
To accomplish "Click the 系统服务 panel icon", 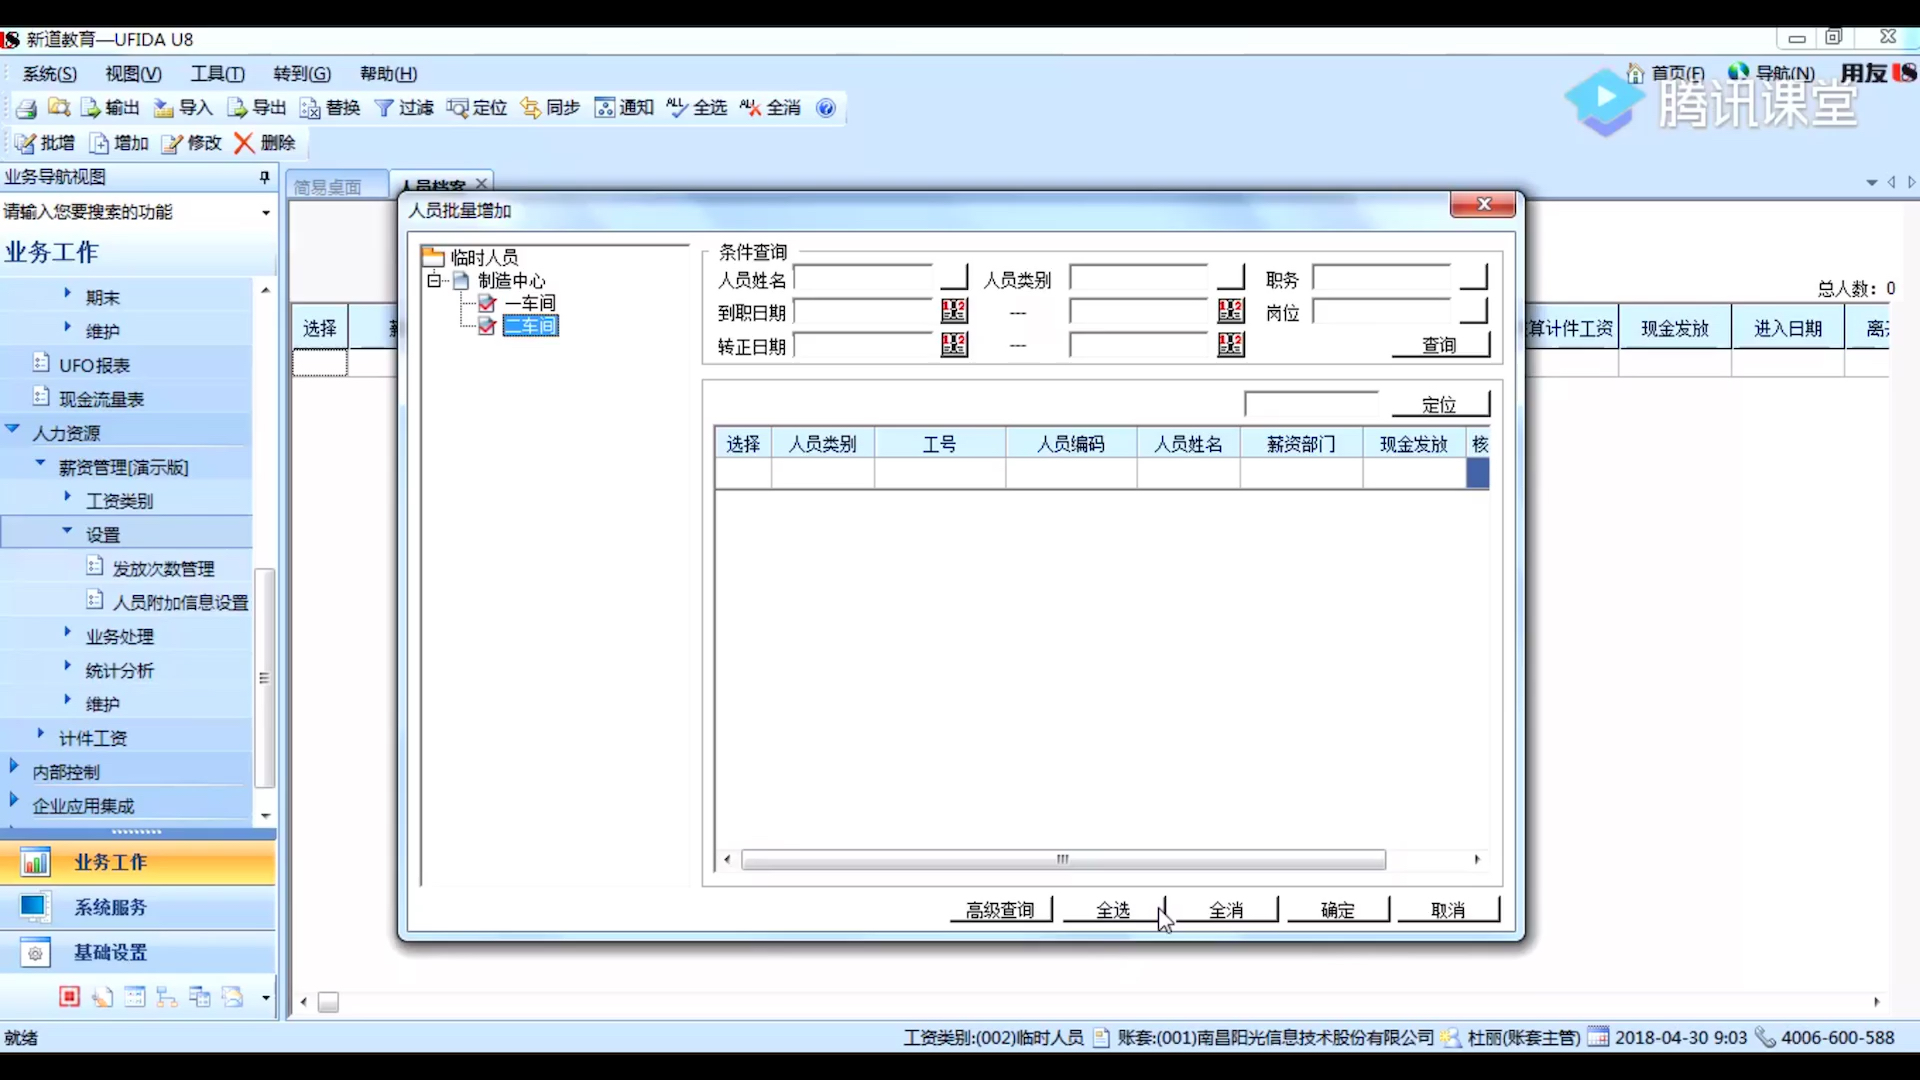I will coord(35,907).
